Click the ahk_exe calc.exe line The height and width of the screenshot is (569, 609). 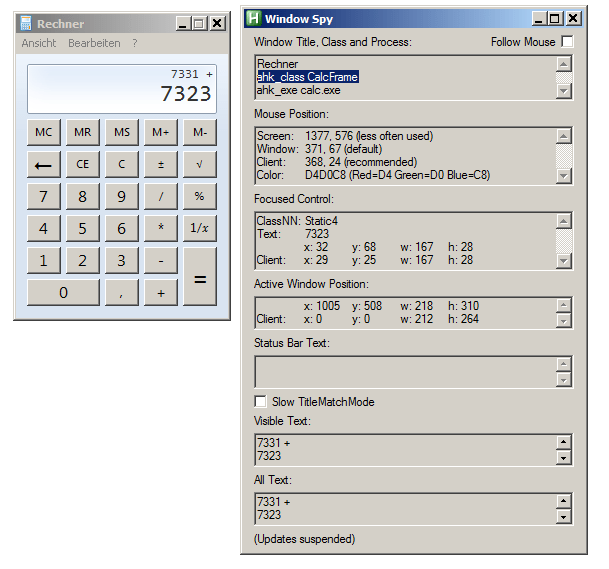298,90
